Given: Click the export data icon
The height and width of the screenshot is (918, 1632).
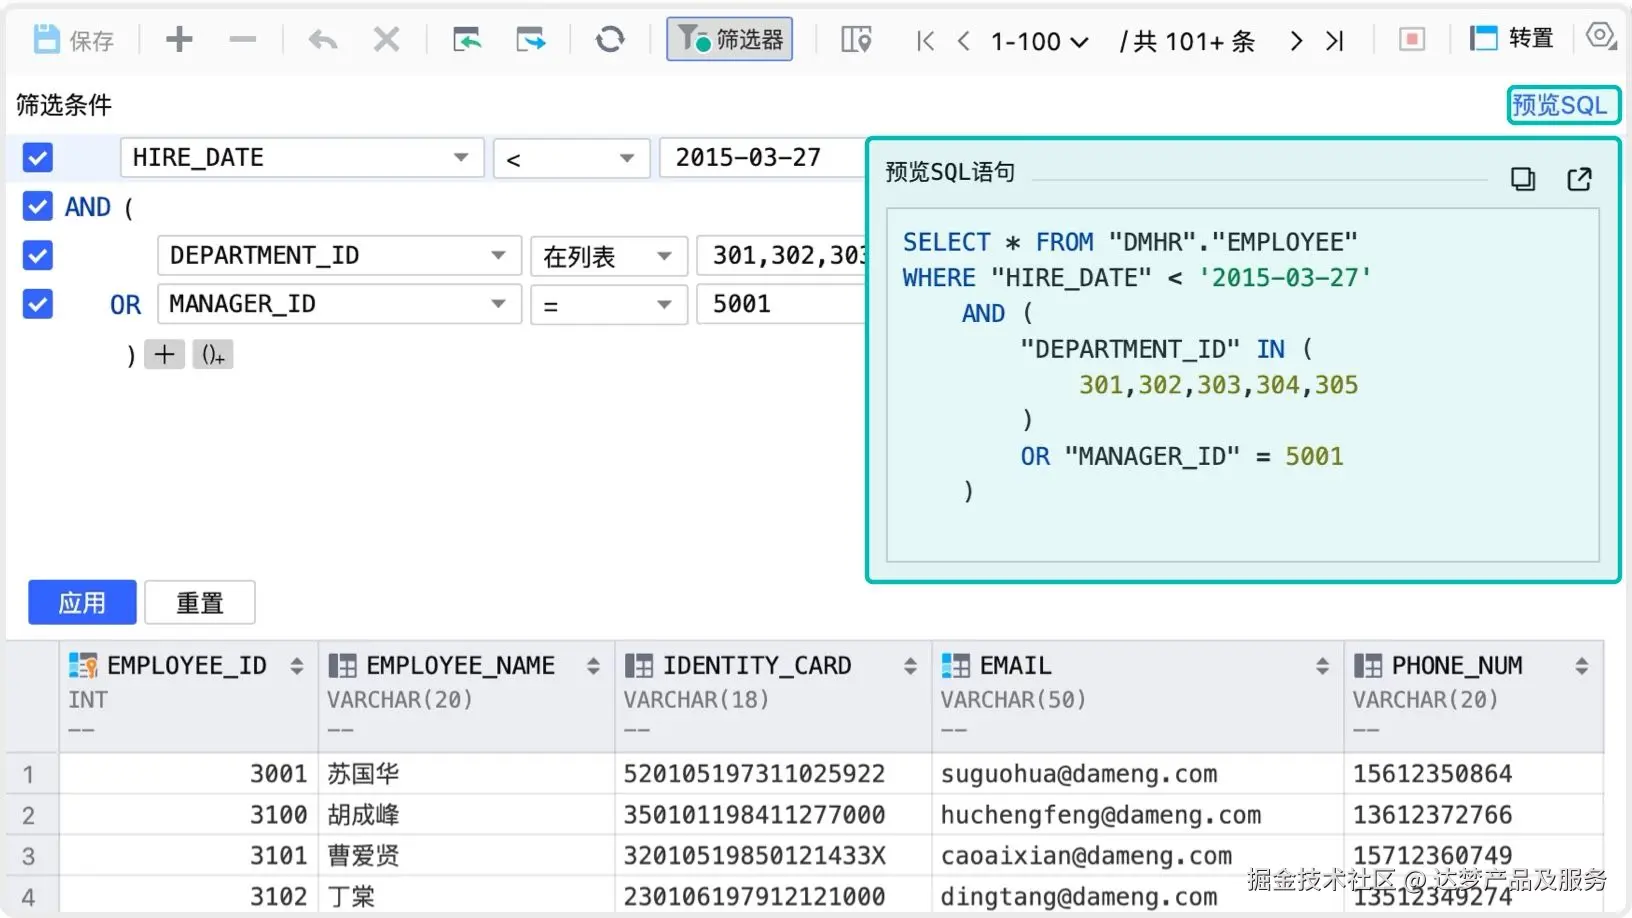Looking at the screenshot, I should 531,40.
